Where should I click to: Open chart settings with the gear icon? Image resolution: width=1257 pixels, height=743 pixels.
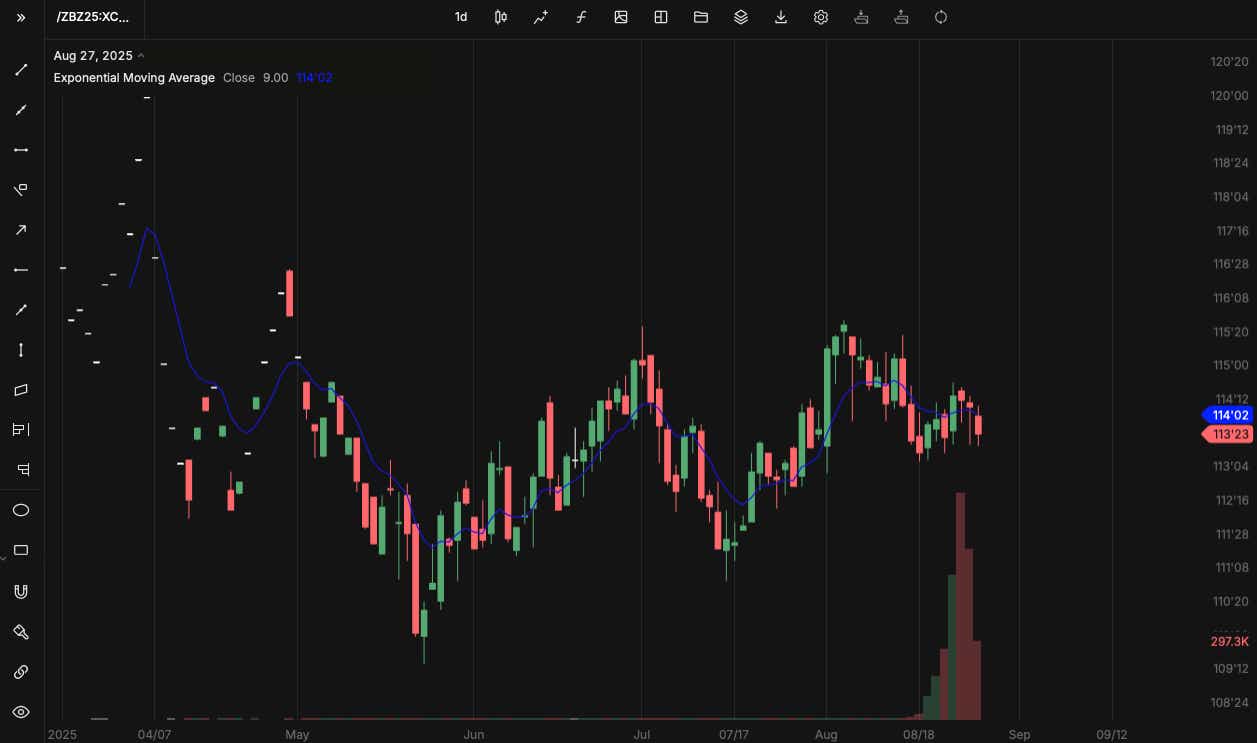[821, 17]
